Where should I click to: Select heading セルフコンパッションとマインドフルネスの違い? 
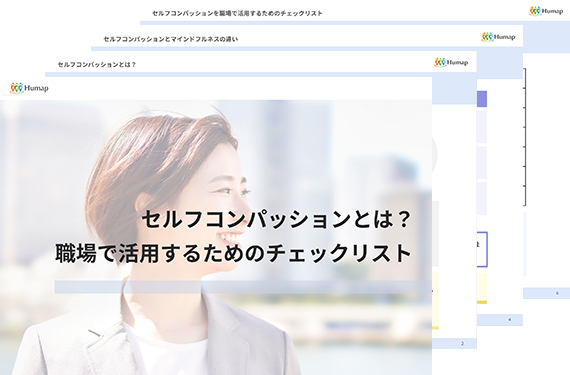[171, 39]
